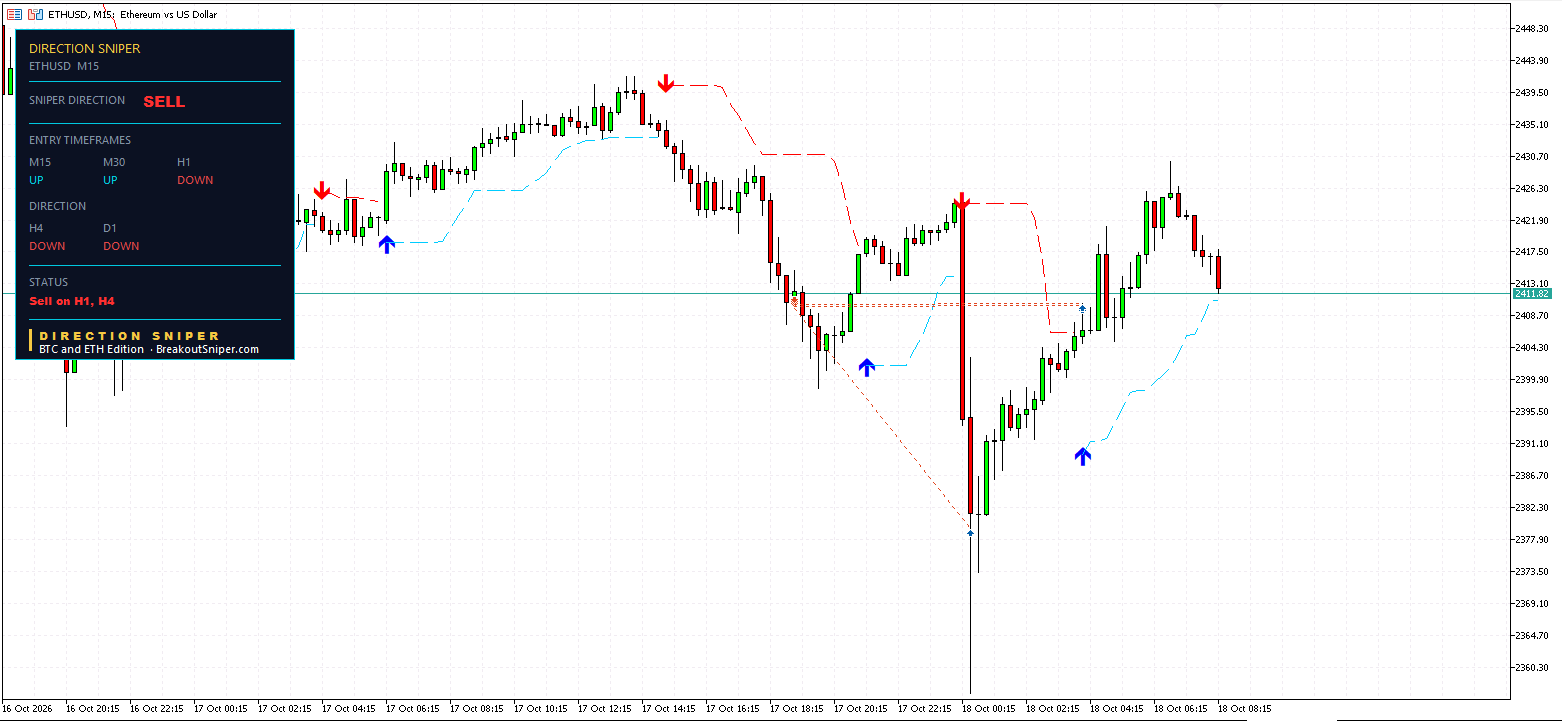Click the UP value under M30
The image size is (1562, 721).
111,180
